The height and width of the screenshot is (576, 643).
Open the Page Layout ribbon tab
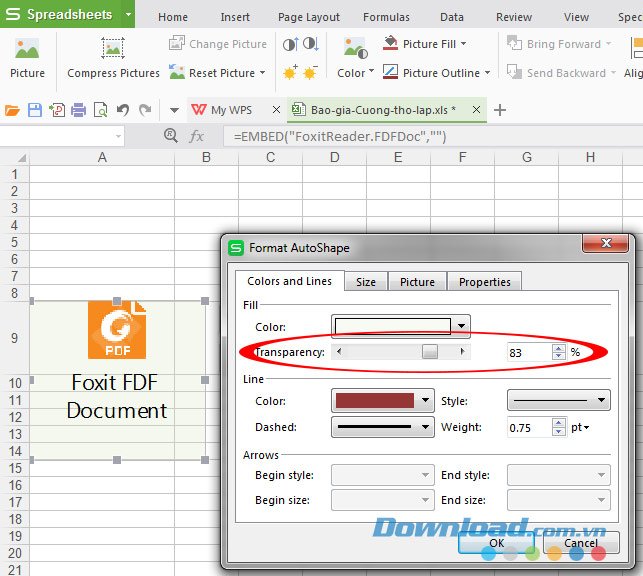click(x=309, y=17)
